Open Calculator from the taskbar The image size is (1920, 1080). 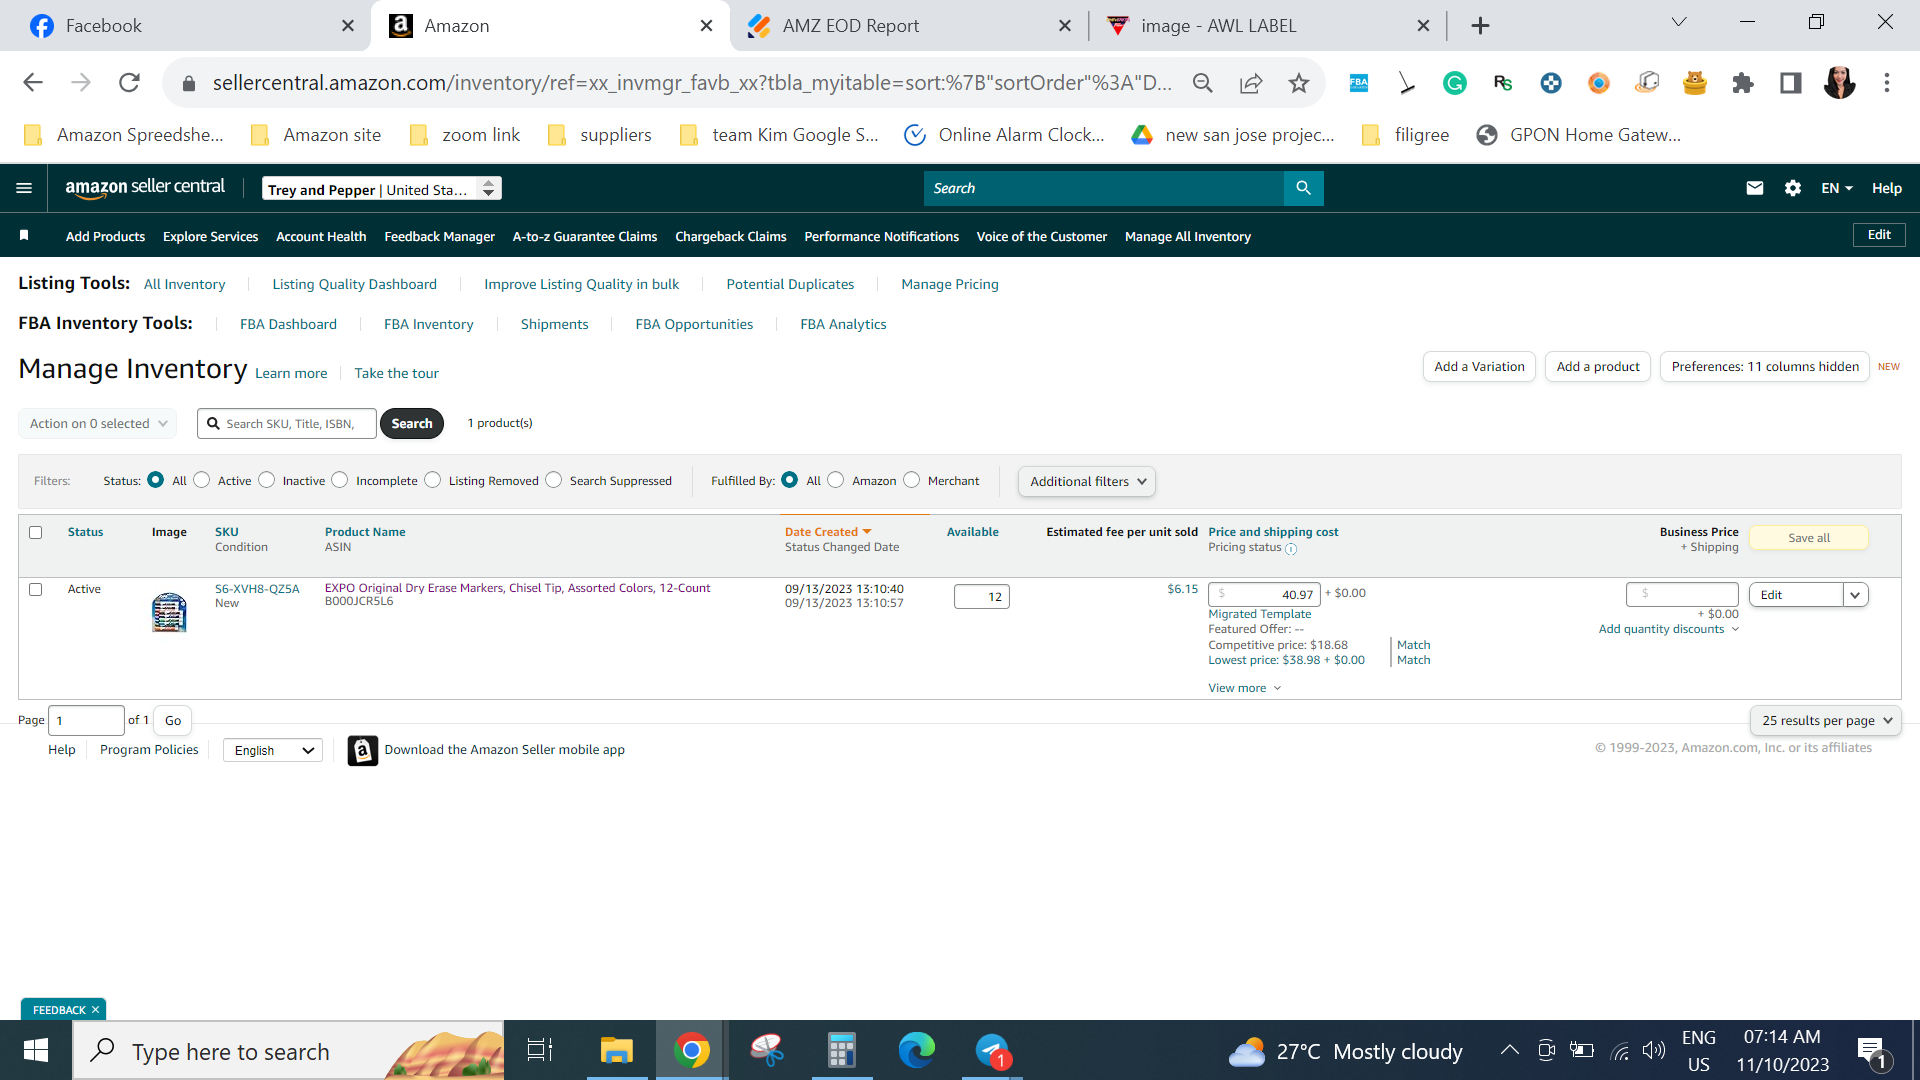pyautogui.click(x=841, y=1050)
